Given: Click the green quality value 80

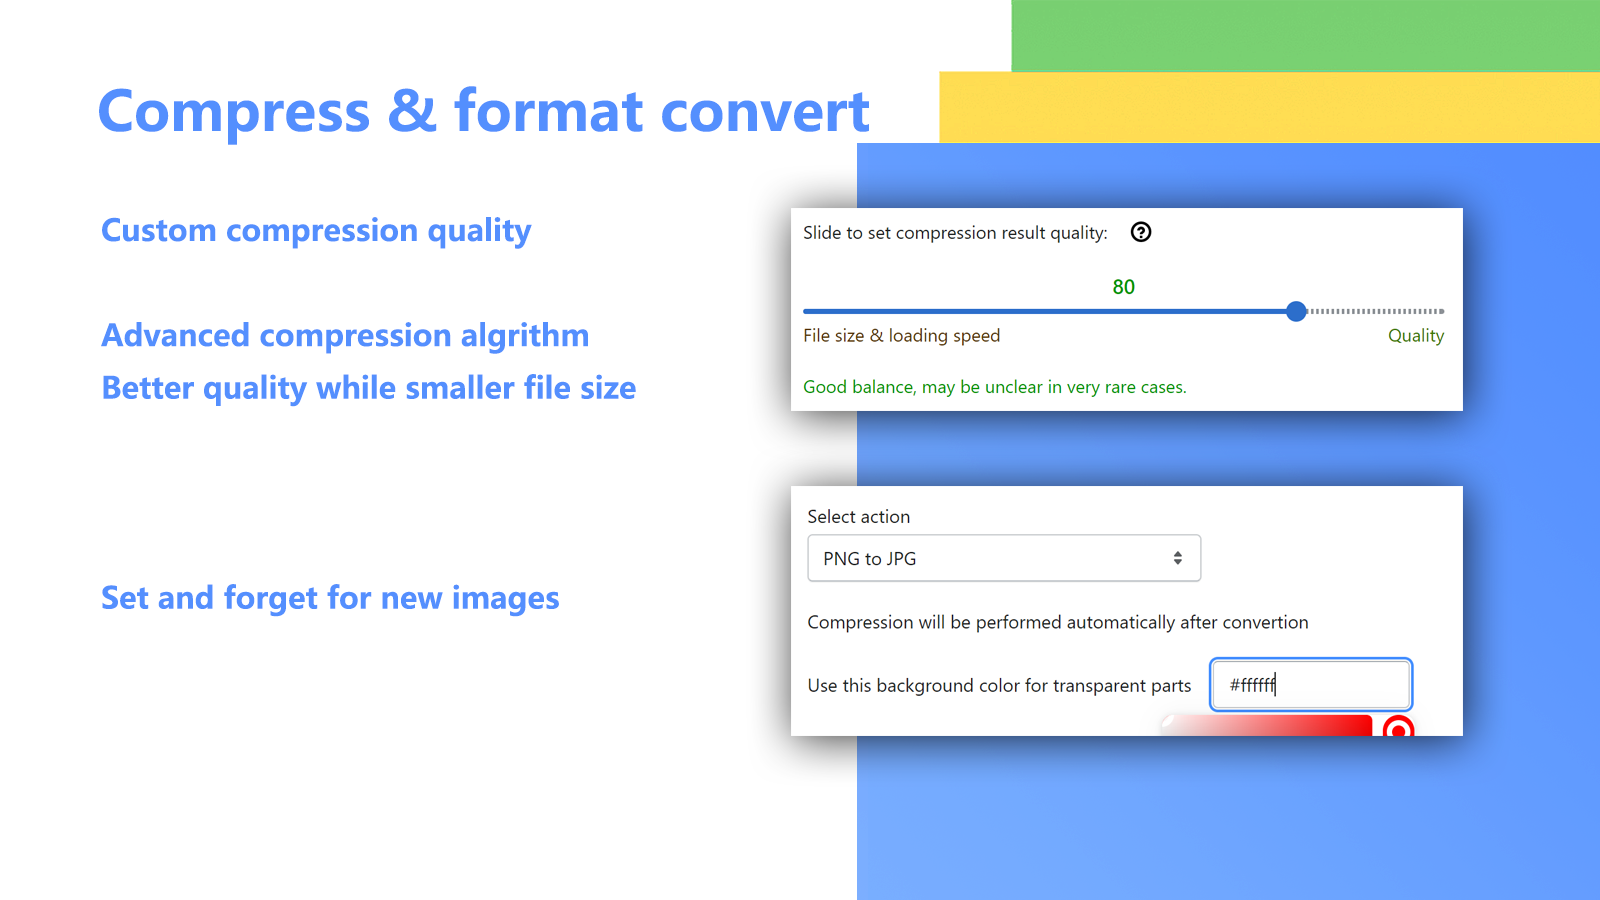Looking at the screenshot, I should click(1123, 287).
